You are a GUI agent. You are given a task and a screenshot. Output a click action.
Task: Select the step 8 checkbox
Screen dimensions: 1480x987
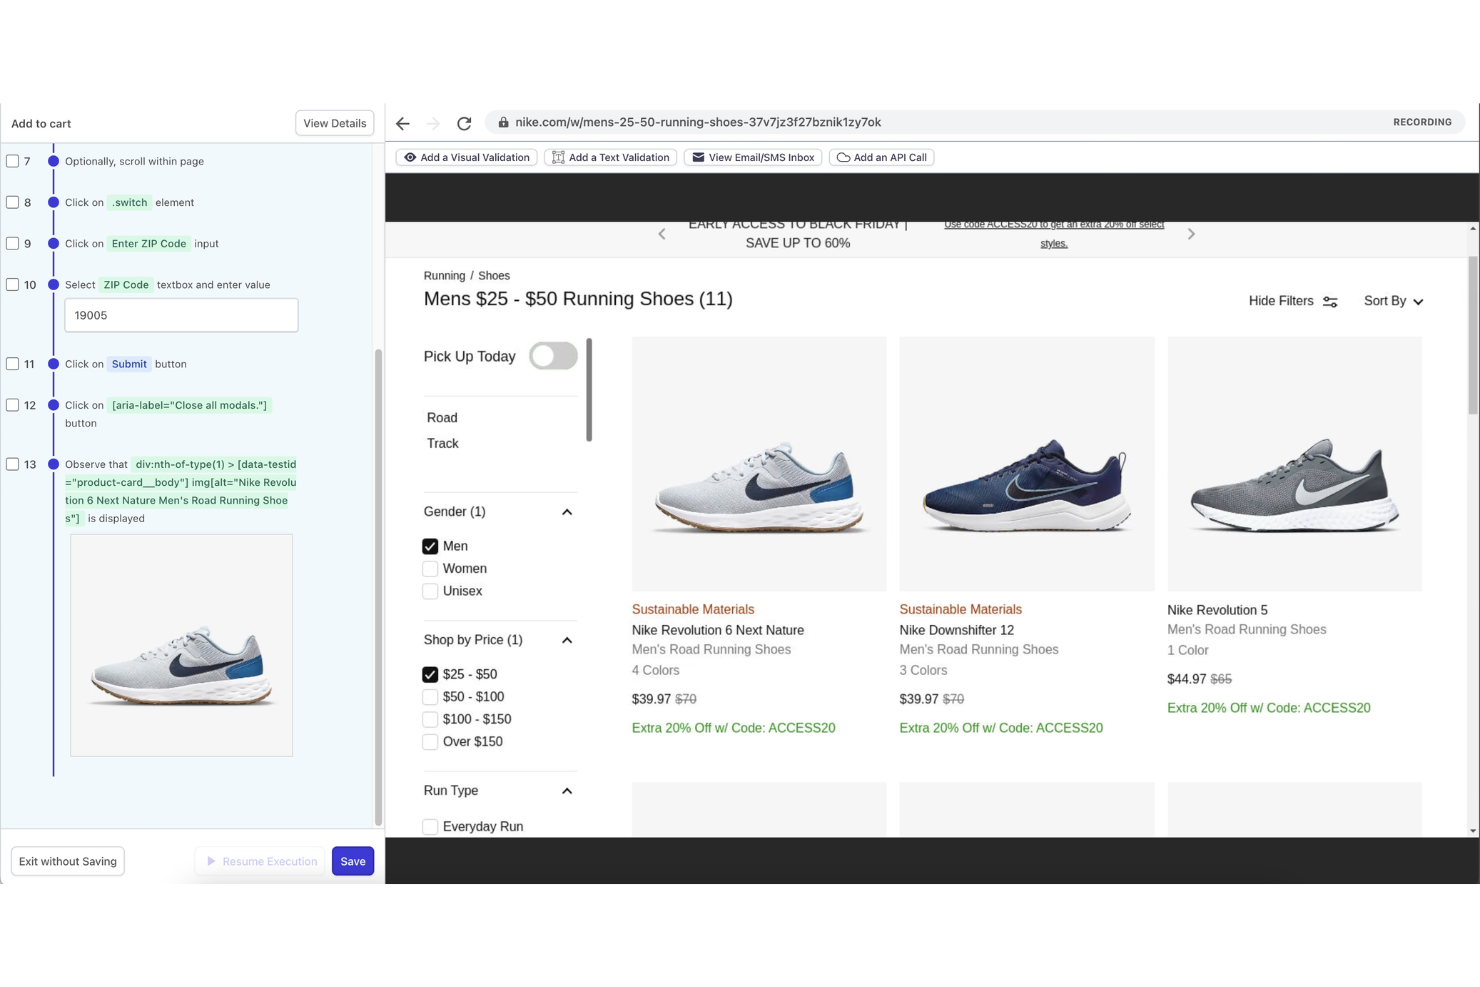pos(13,202)
